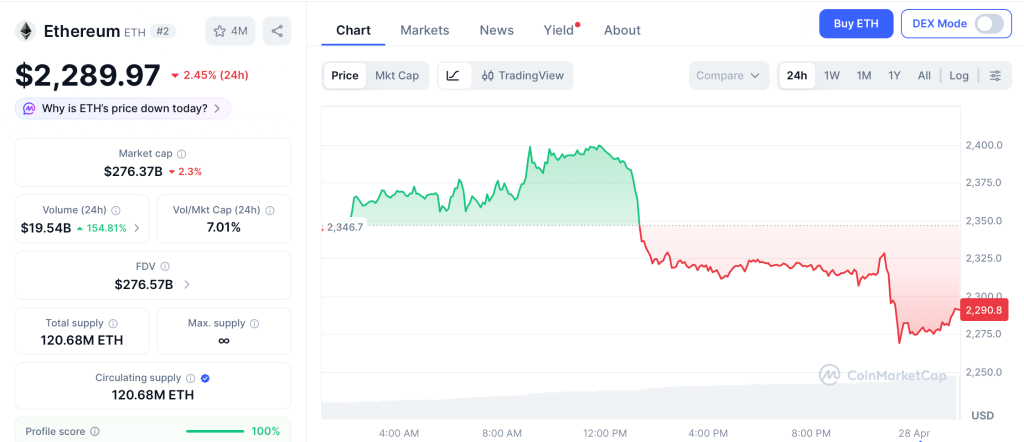1024x442 pixels.
Task: Click the Circulating supply verified badge
Action: click(x=205, y=379)
